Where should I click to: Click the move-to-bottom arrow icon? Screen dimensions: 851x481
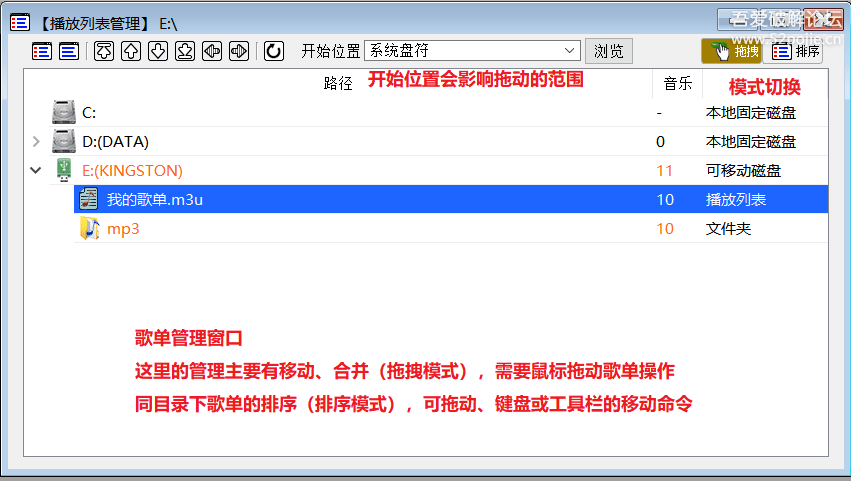(x=185, y=51)
